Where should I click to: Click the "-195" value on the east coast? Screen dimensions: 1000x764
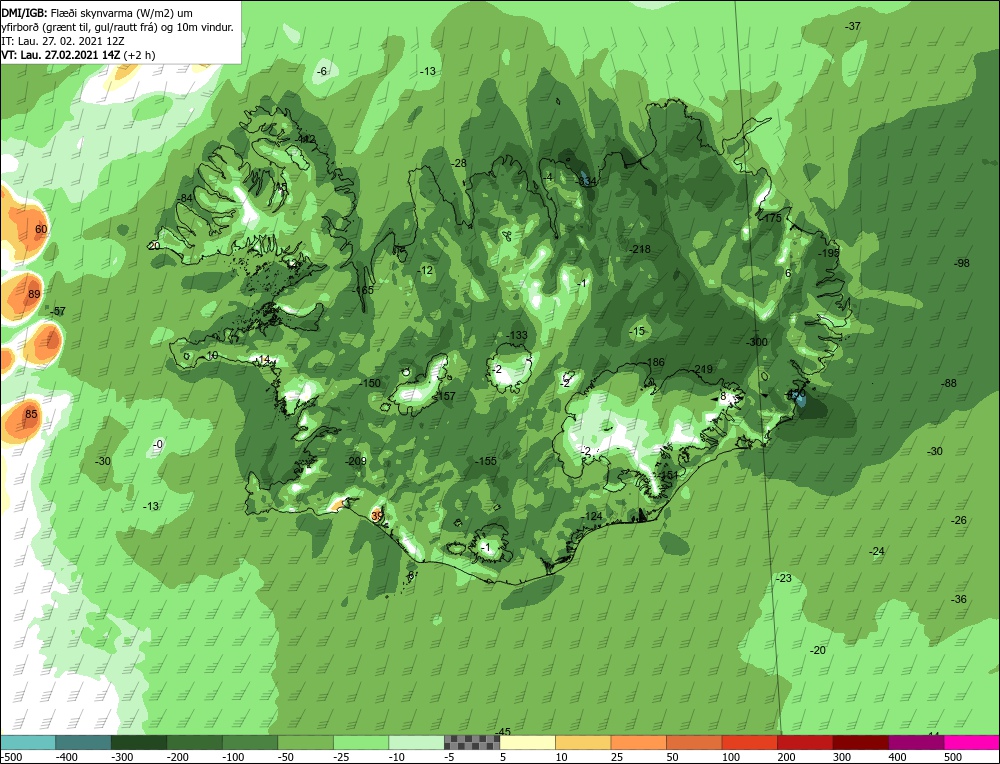[x=829, y=253]
